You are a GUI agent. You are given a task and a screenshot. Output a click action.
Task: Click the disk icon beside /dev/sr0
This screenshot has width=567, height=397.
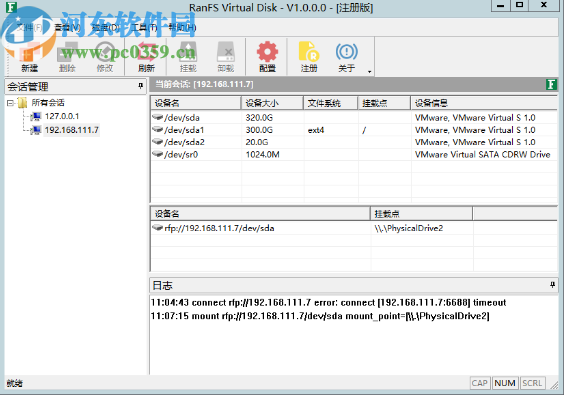(158, 154)
